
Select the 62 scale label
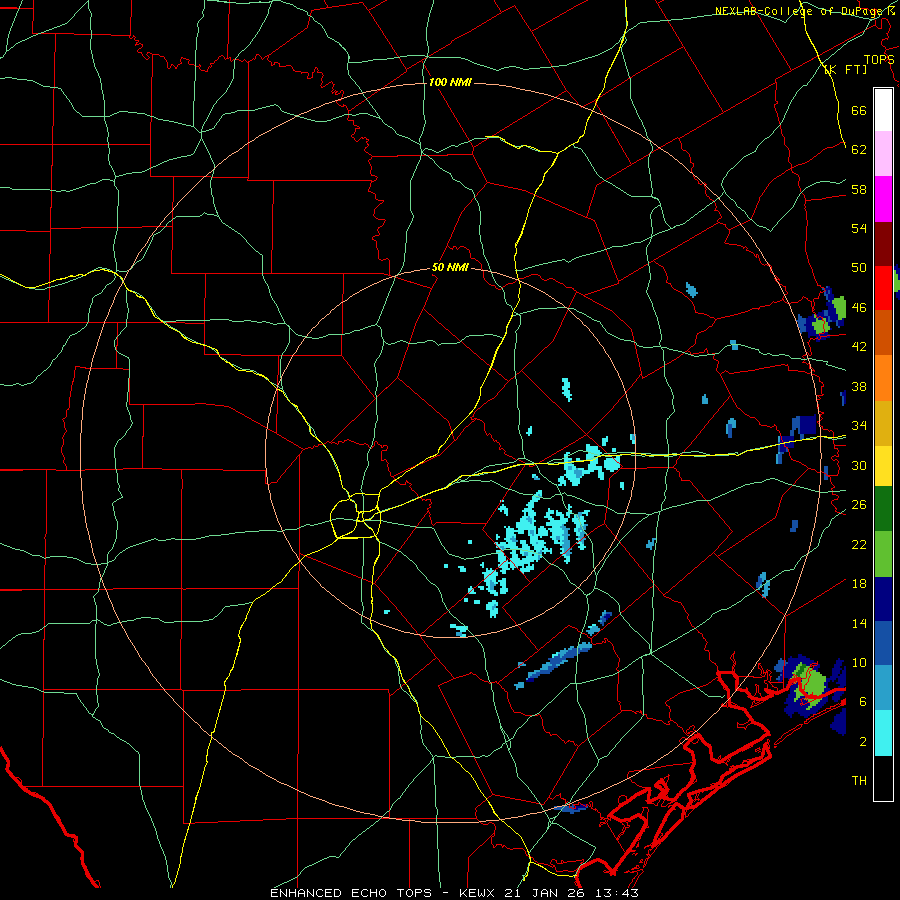point(859,149)
